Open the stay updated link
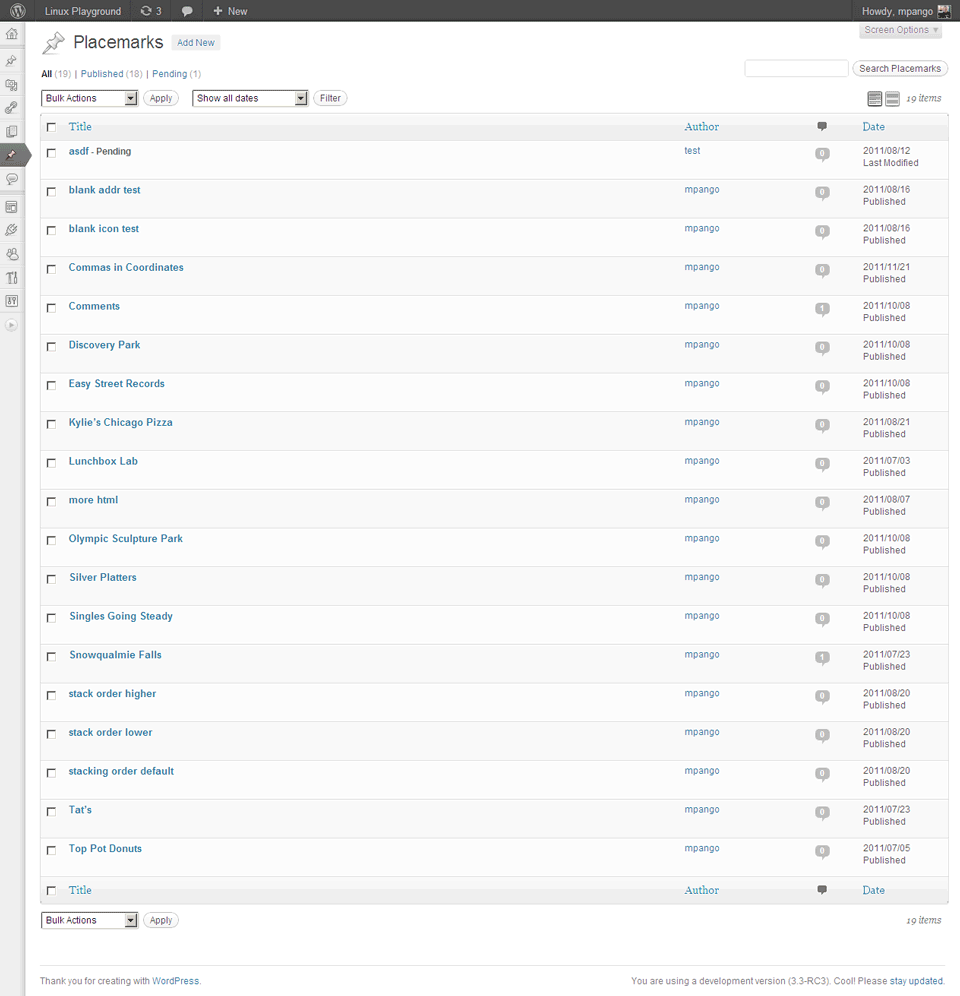Image resolution: width=960 pixels, height=996 pixels. (x=916, y=981)
